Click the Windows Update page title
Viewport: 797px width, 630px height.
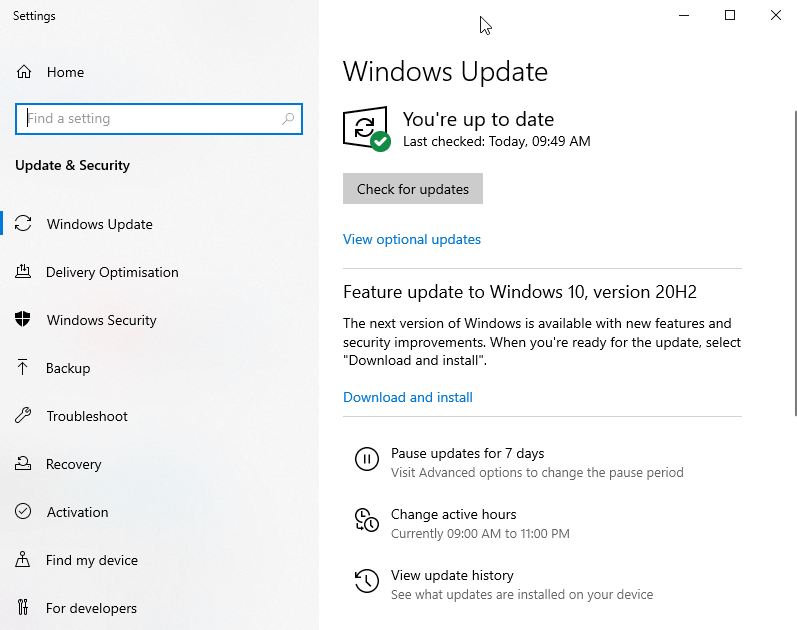(x=445, y=71)
